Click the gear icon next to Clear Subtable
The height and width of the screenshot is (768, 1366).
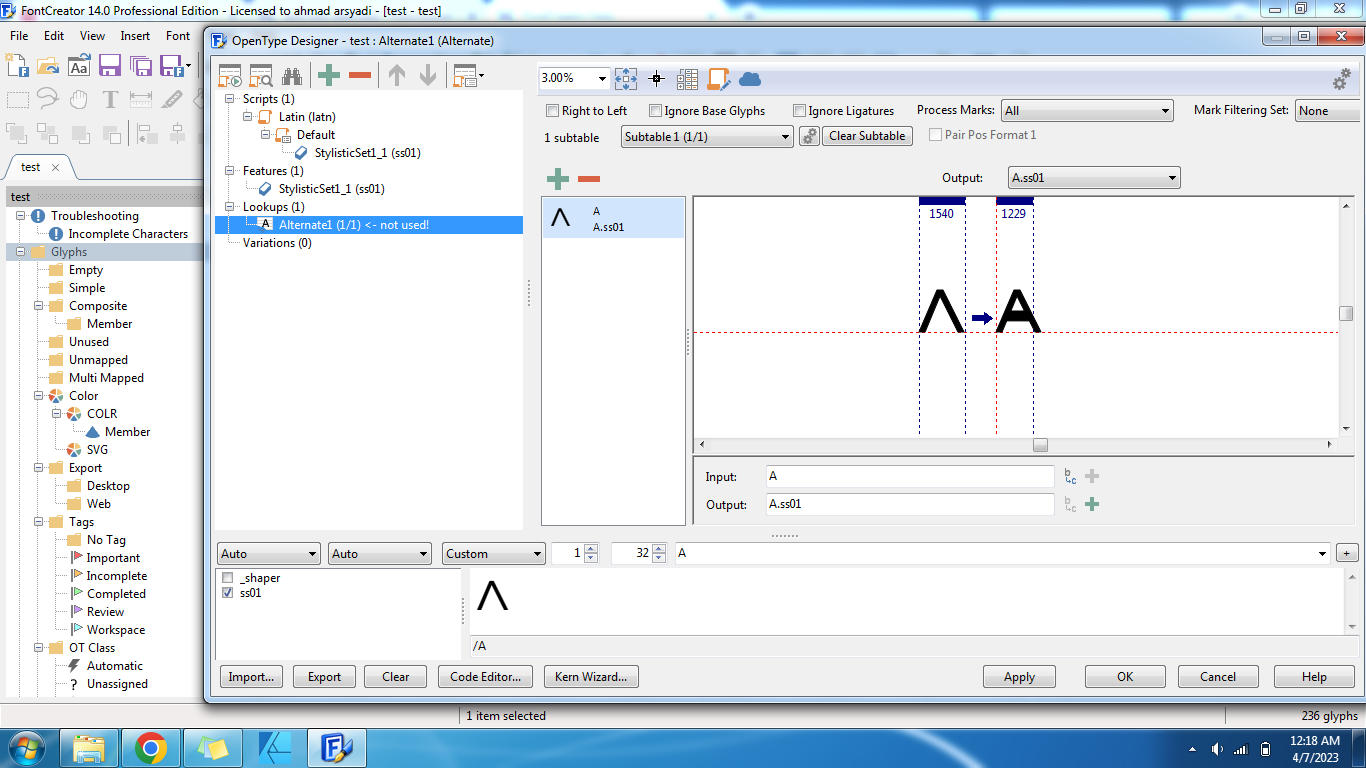(x=809, y=136)
